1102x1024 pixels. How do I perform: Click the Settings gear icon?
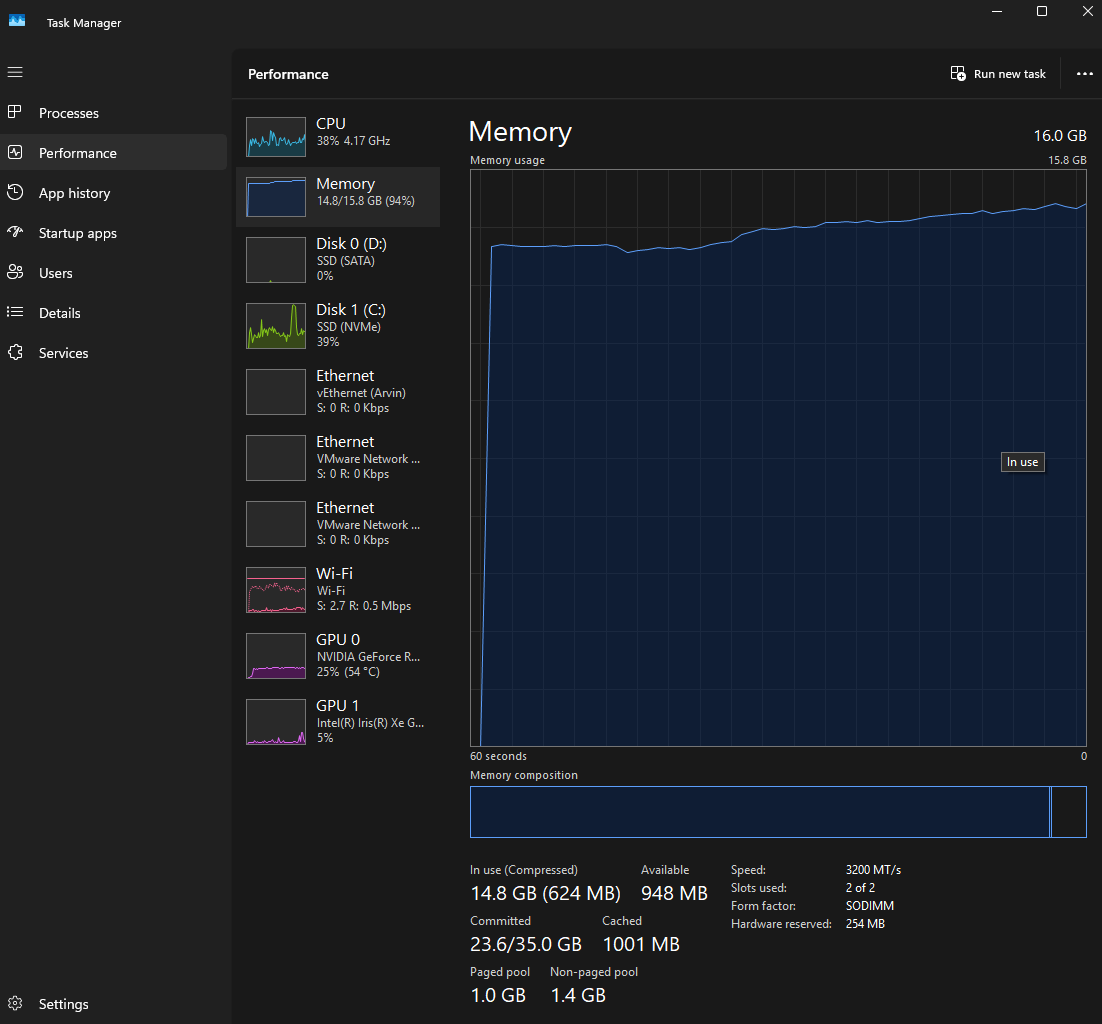[x=15, y=1003]
